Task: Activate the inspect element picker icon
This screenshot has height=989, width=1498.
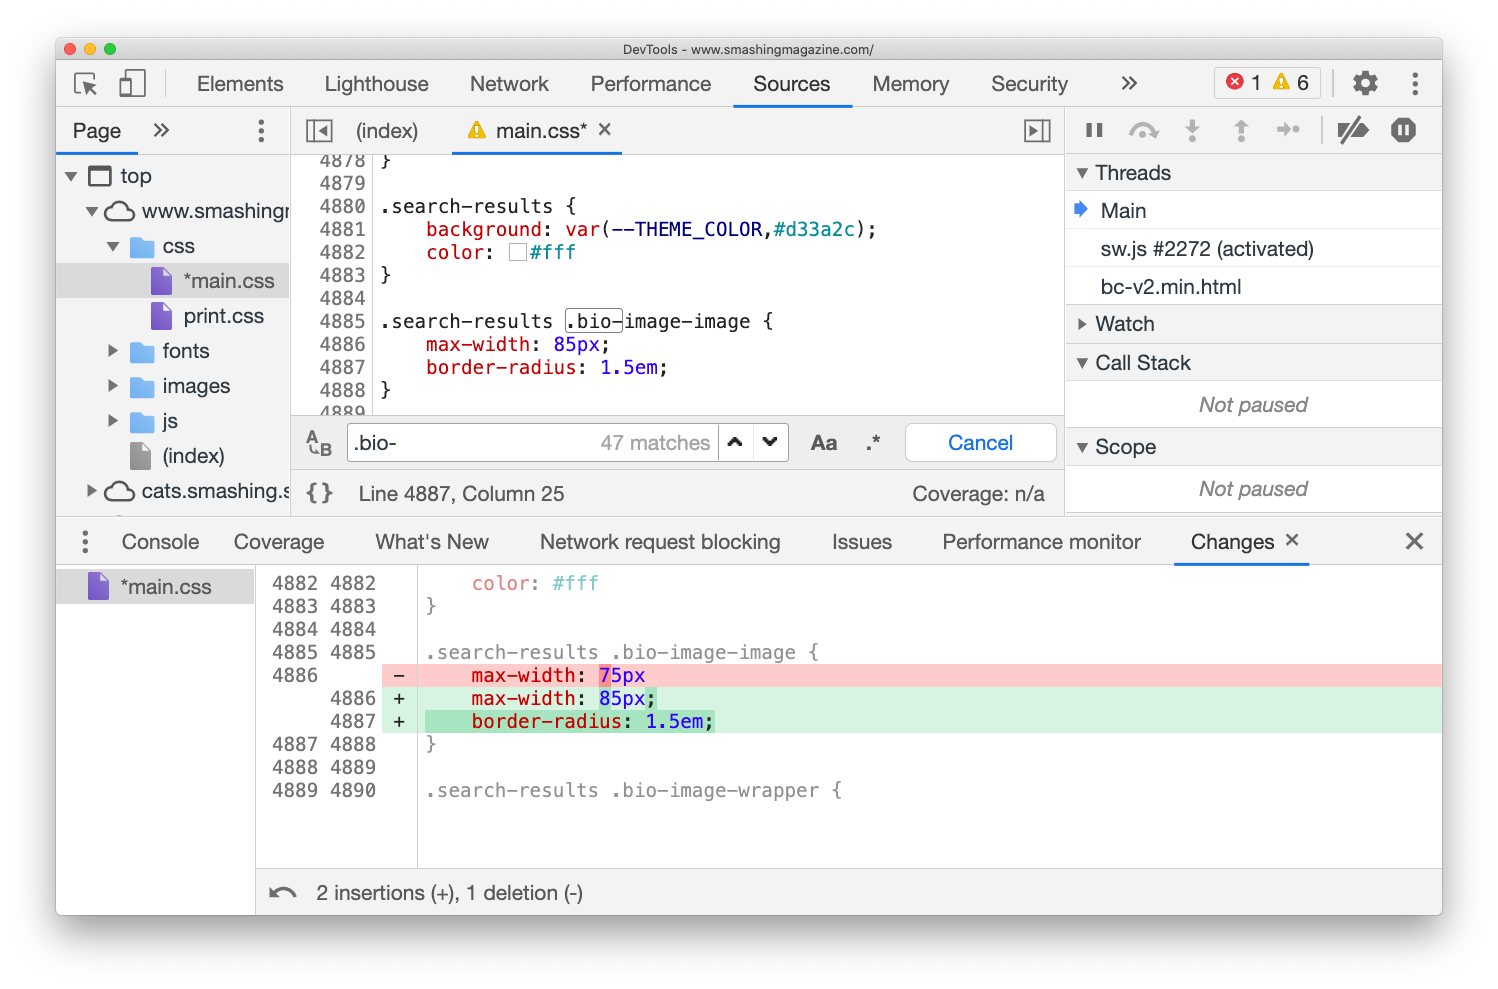Action: 86,84
